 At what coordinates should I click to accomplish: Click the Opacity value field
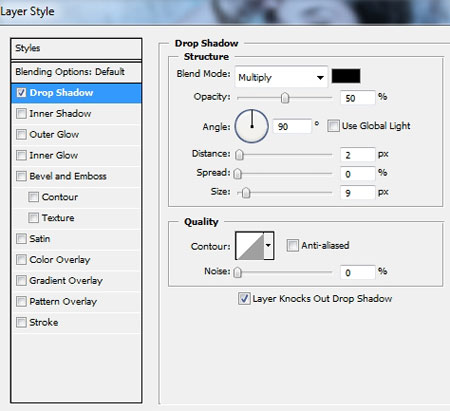click(x=358, y=98)
